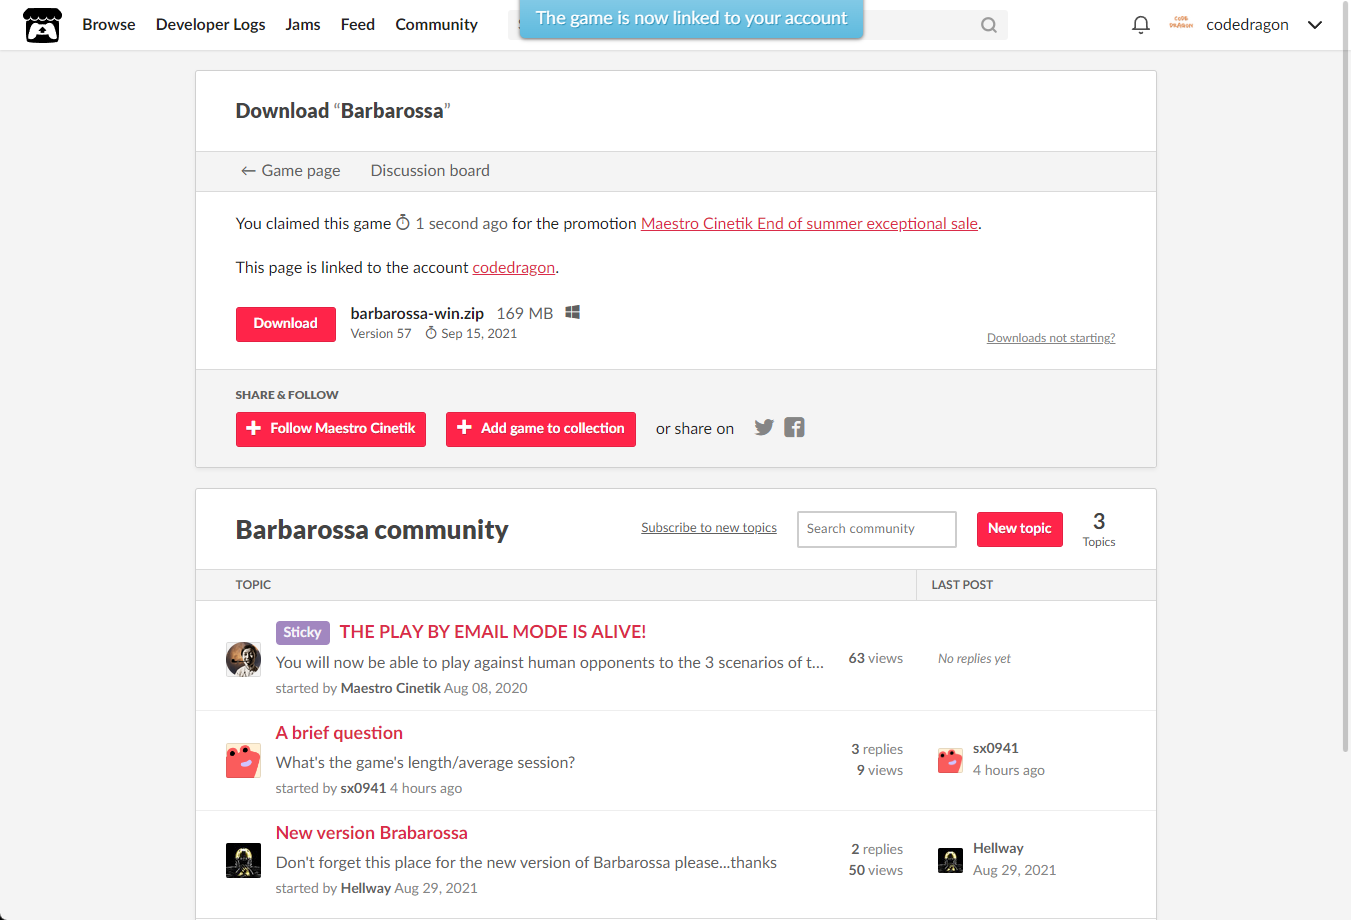Image resolution: width=1351 pixels, height=920 pixels.
Task: Click the '4 hours ago' last post time
Action: [1009, 770]
